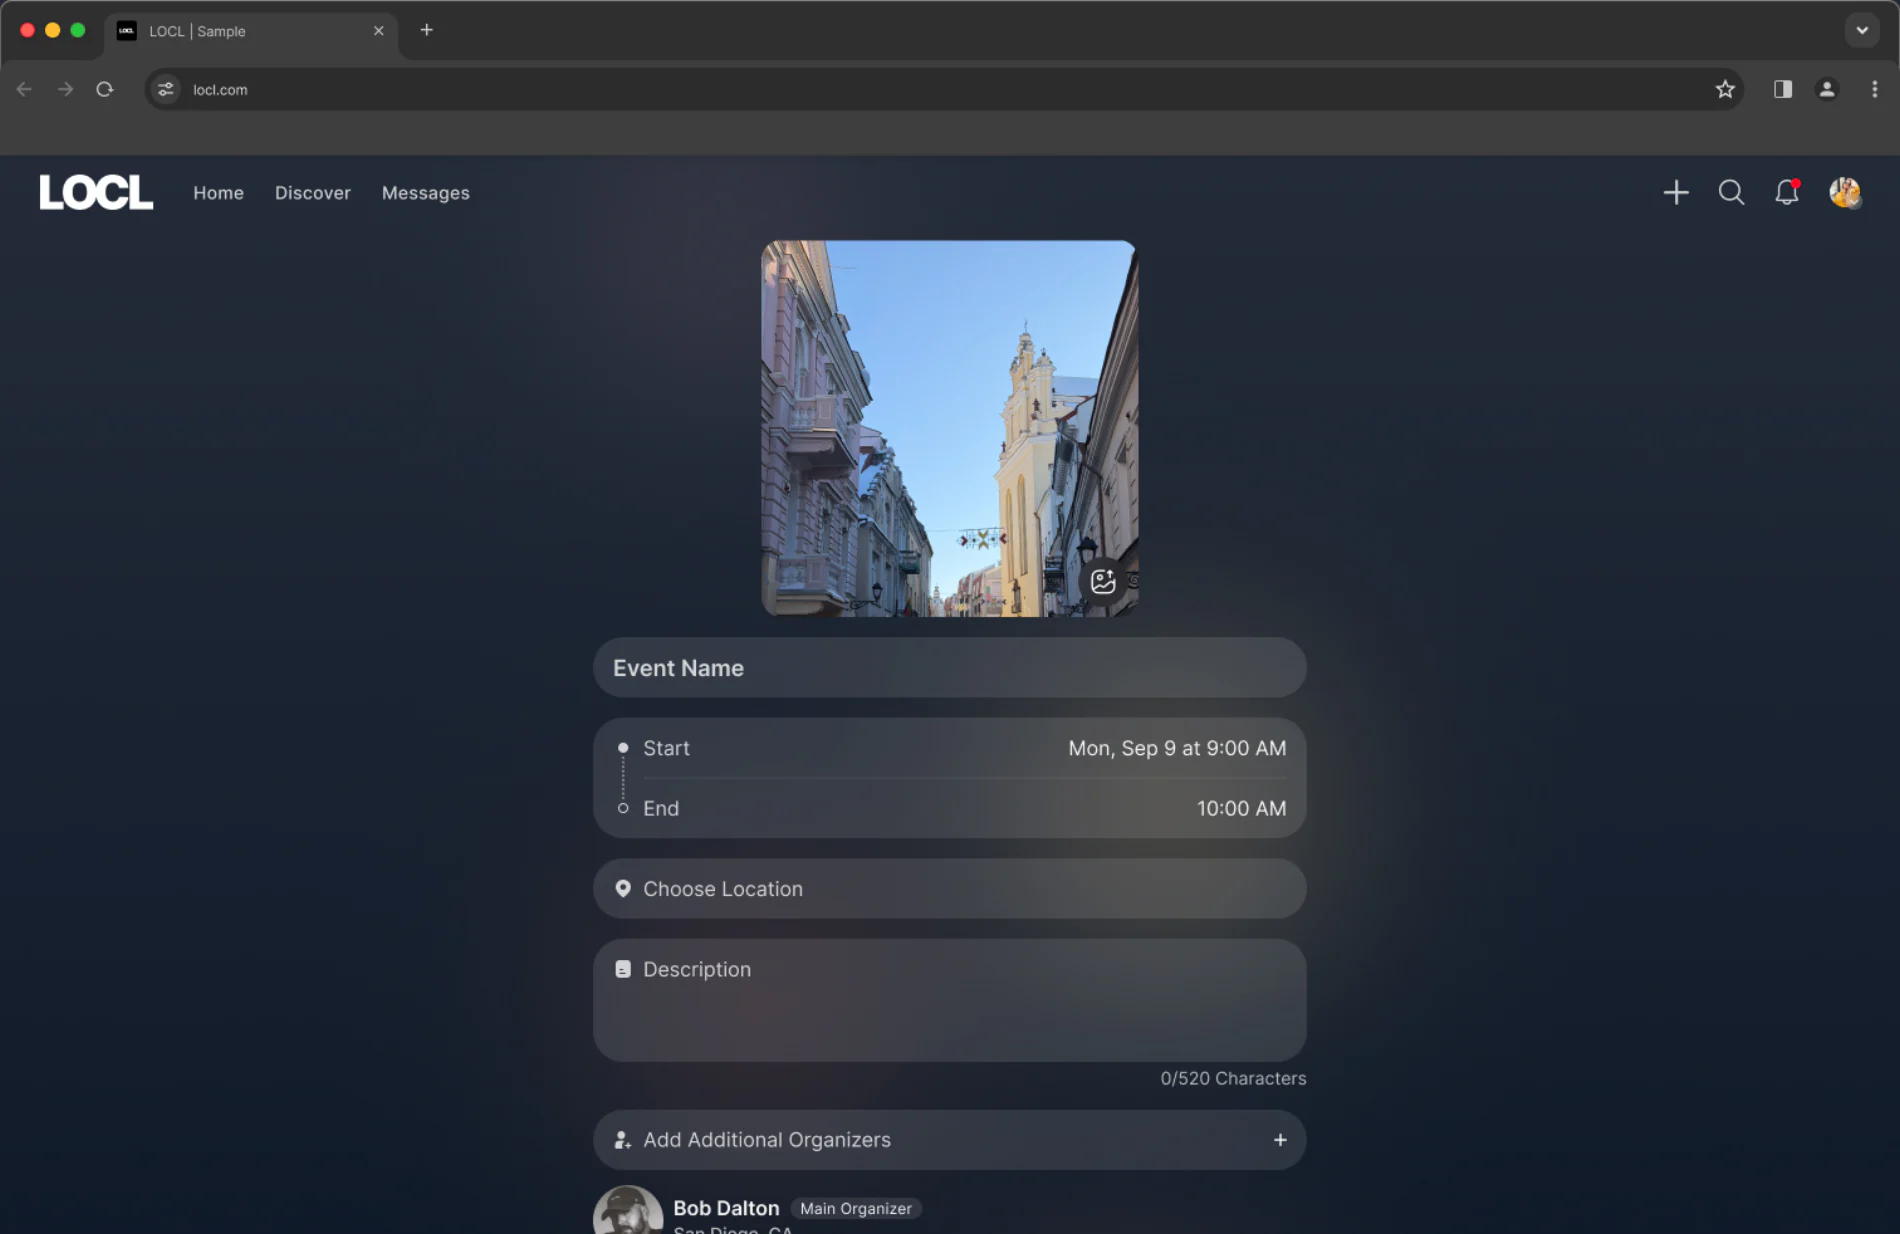Click the Add Additional Organizers row
The width and height of the screenshot is (1900, 1234).
(x=950, y=1140)
